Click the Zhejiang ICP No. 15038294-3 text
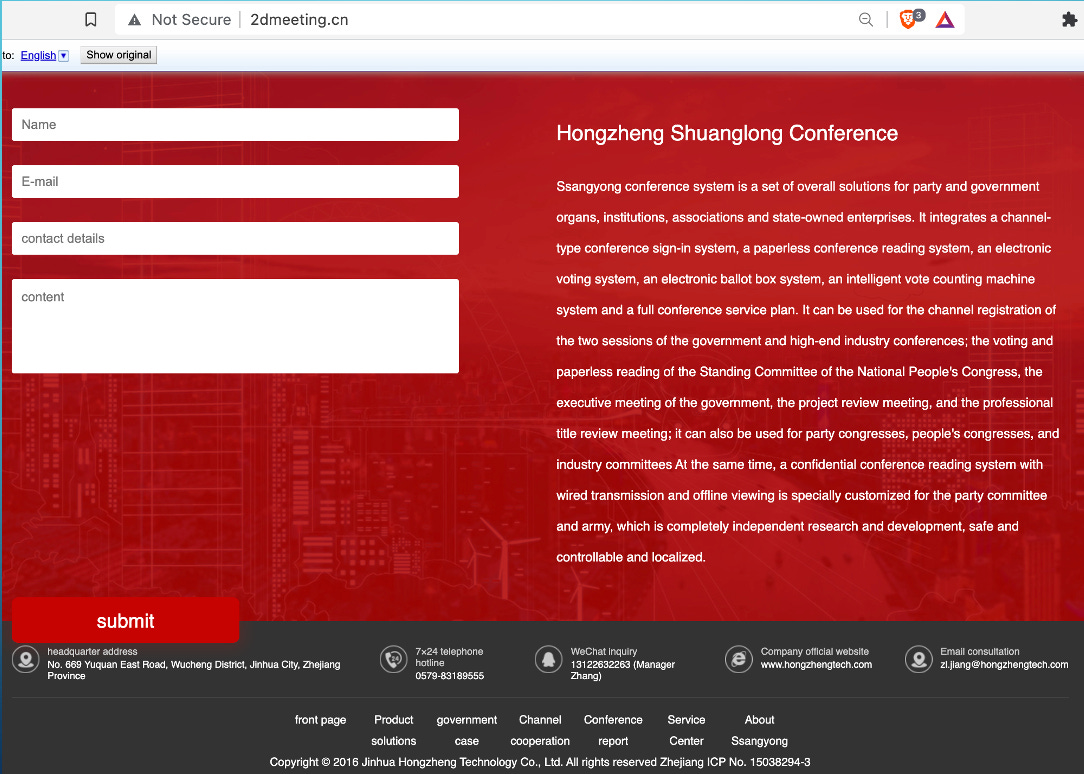The height and width of the screenshot is (774, 1084). click(x=735, y=762)
